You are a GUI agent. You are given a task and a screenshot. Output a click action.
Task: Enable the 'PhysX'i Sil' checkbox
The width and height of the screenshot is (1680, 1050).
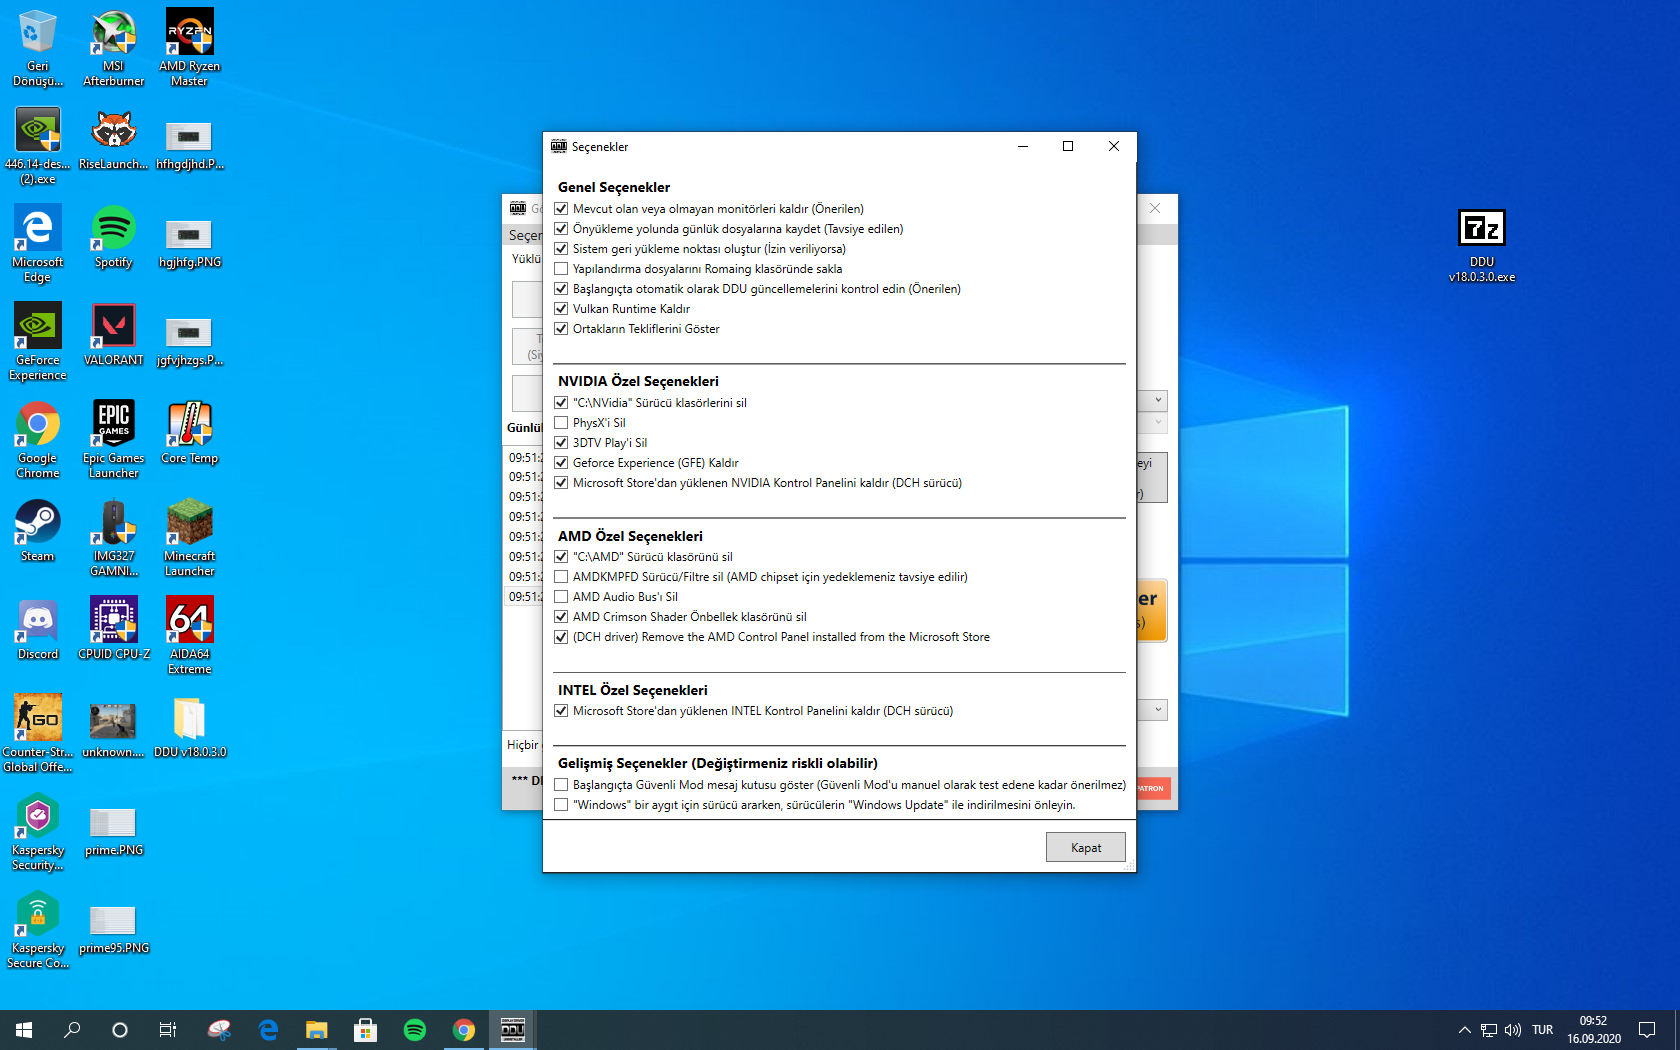tap(561, 423)
